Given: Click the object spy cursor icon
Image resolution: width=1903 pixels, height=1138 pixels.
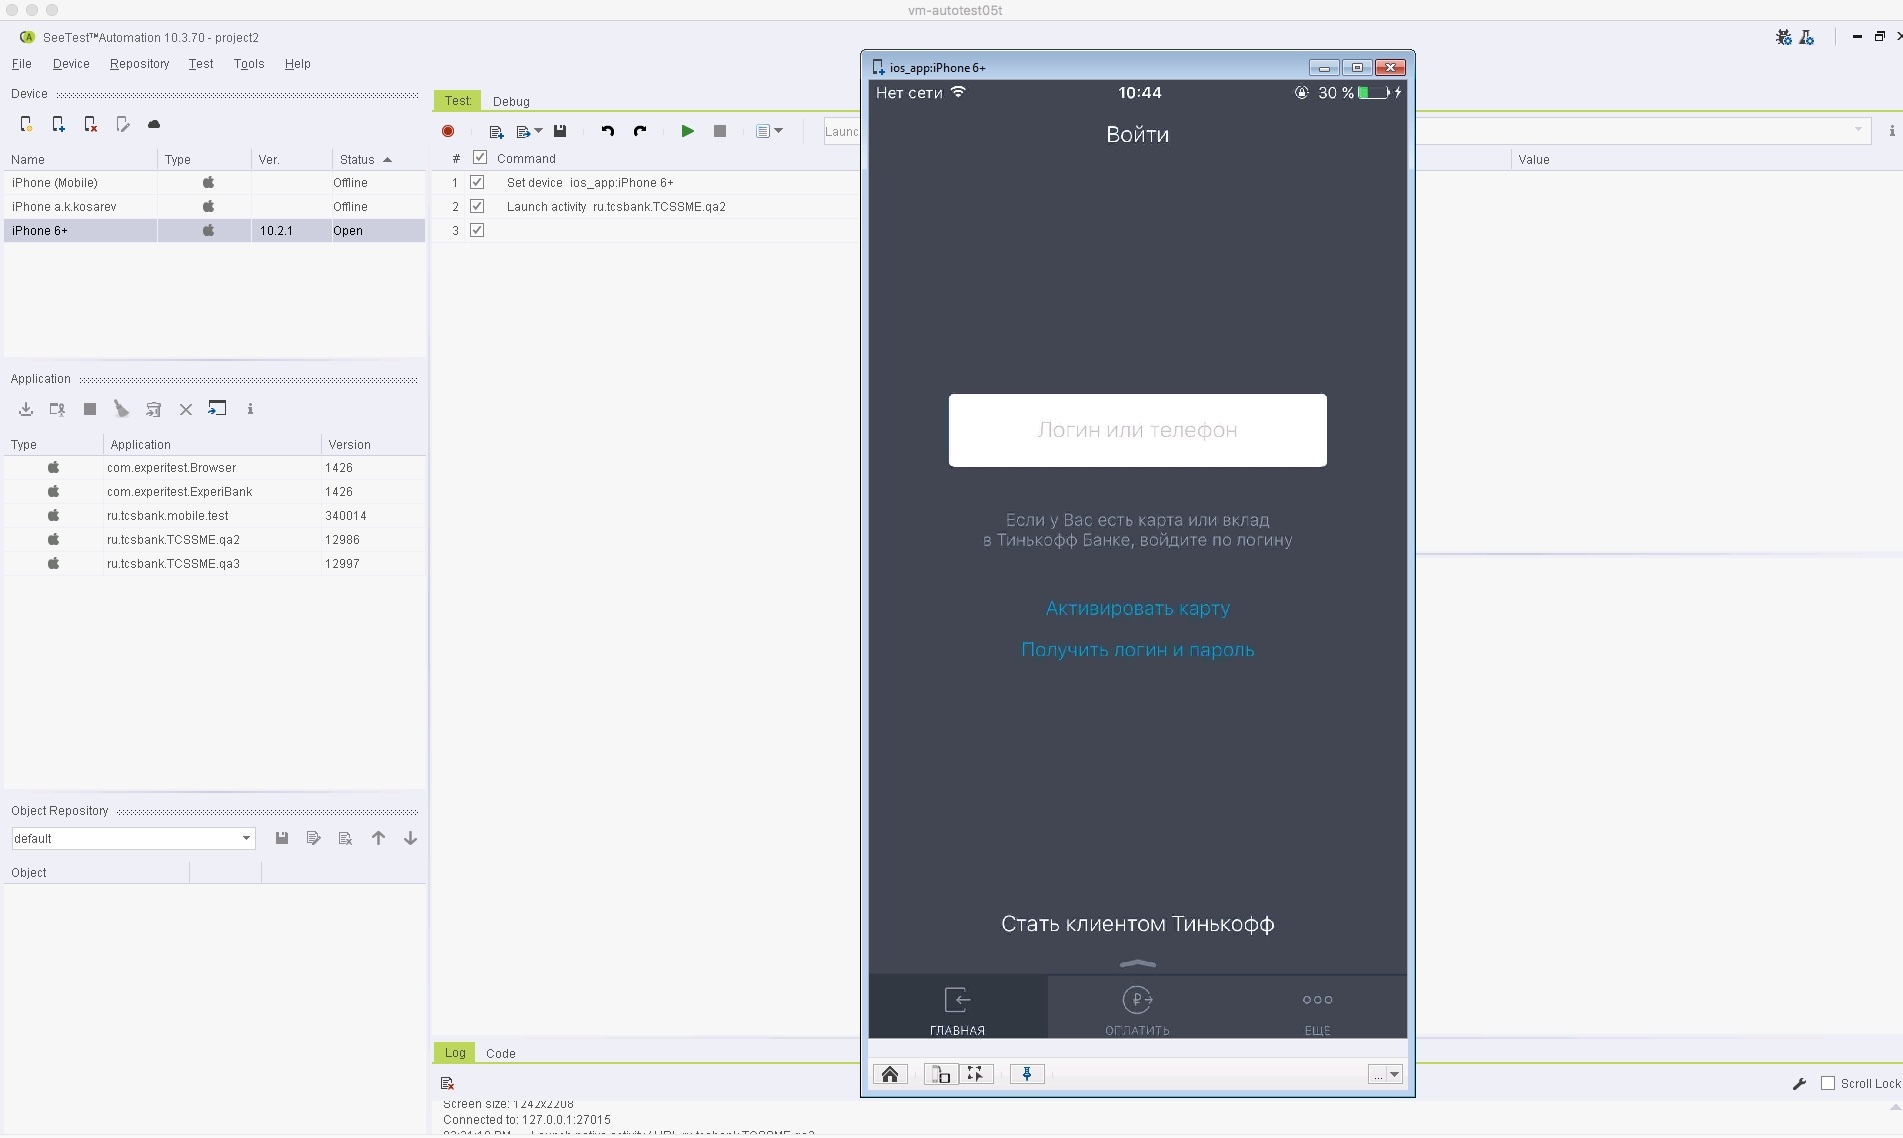Looking at the screenshot, I should [975, 1074].
